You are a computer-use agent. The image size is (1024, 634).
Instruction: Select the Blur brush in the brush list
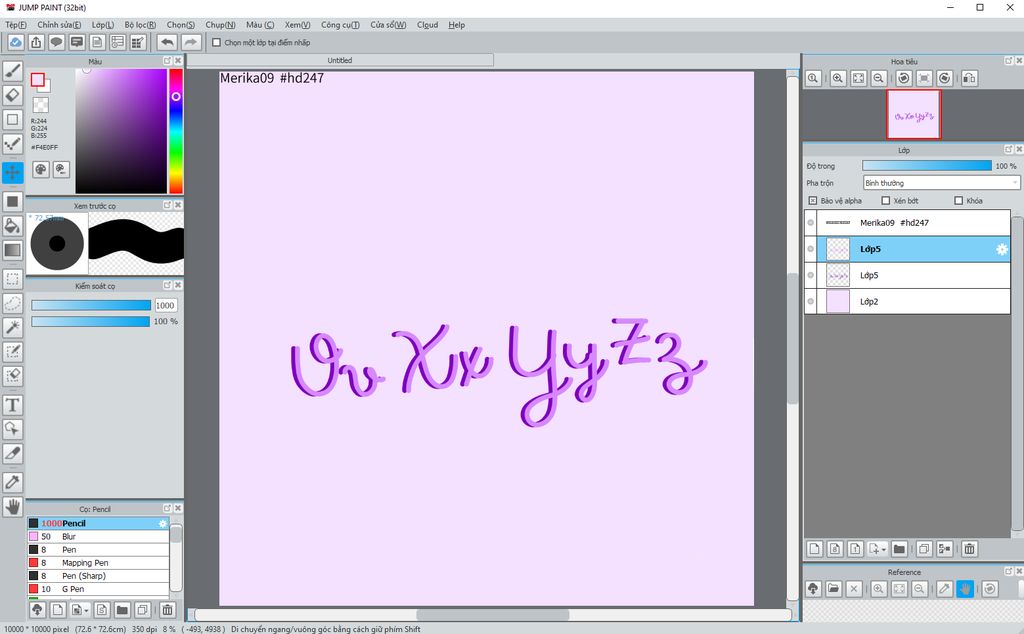tap(98, 537)
